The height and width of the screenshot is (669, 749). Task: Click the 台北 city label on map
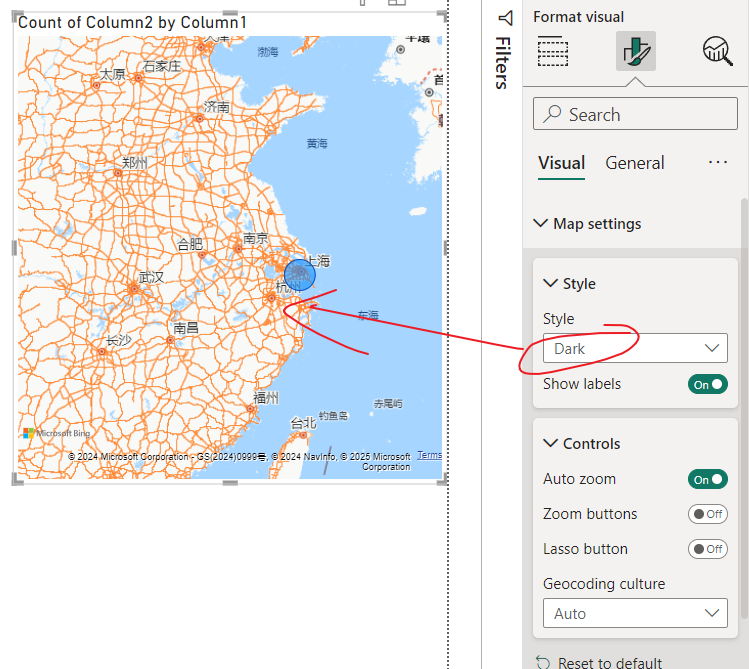[303, 423]
